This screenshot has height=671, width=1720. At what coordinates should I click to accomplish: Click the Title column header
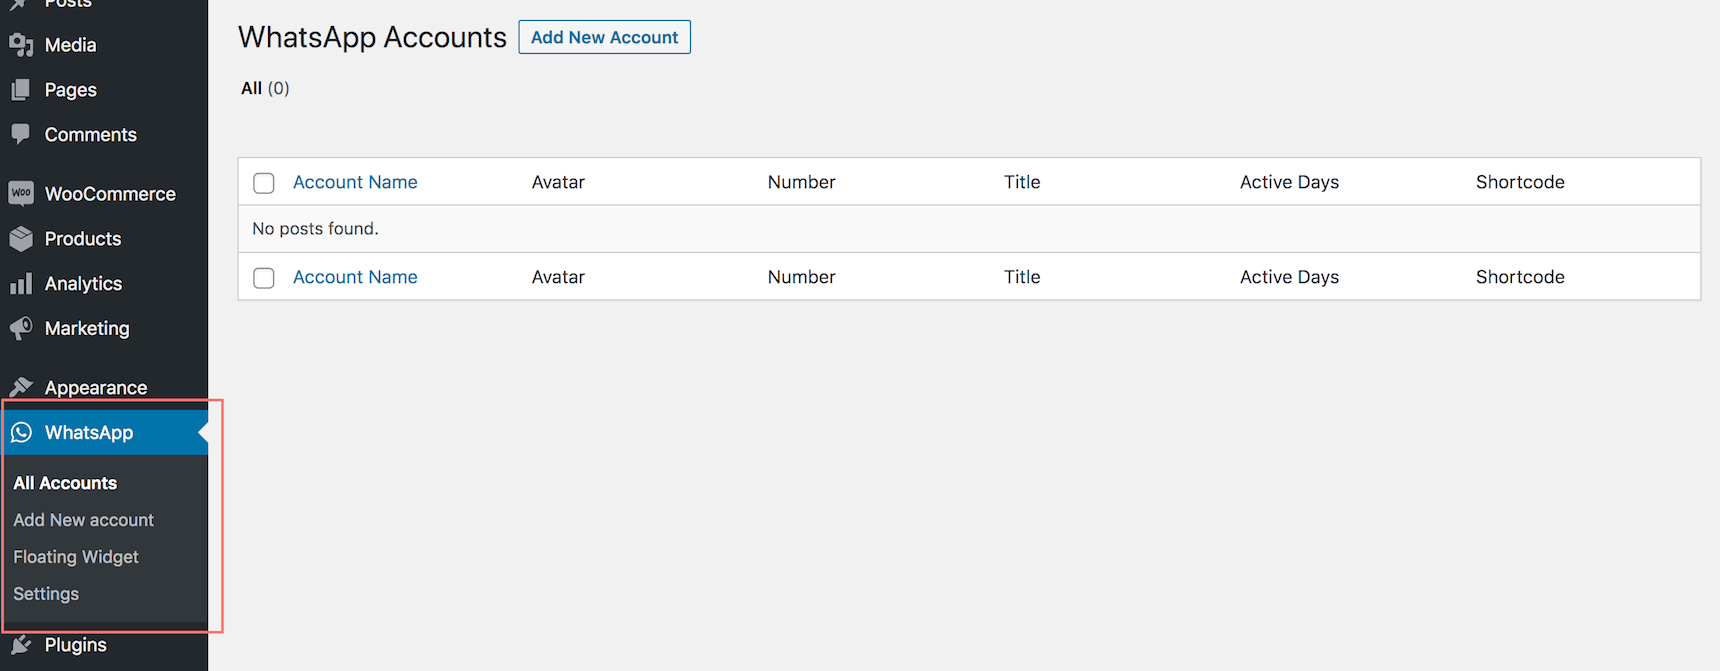click(1022, 182)
